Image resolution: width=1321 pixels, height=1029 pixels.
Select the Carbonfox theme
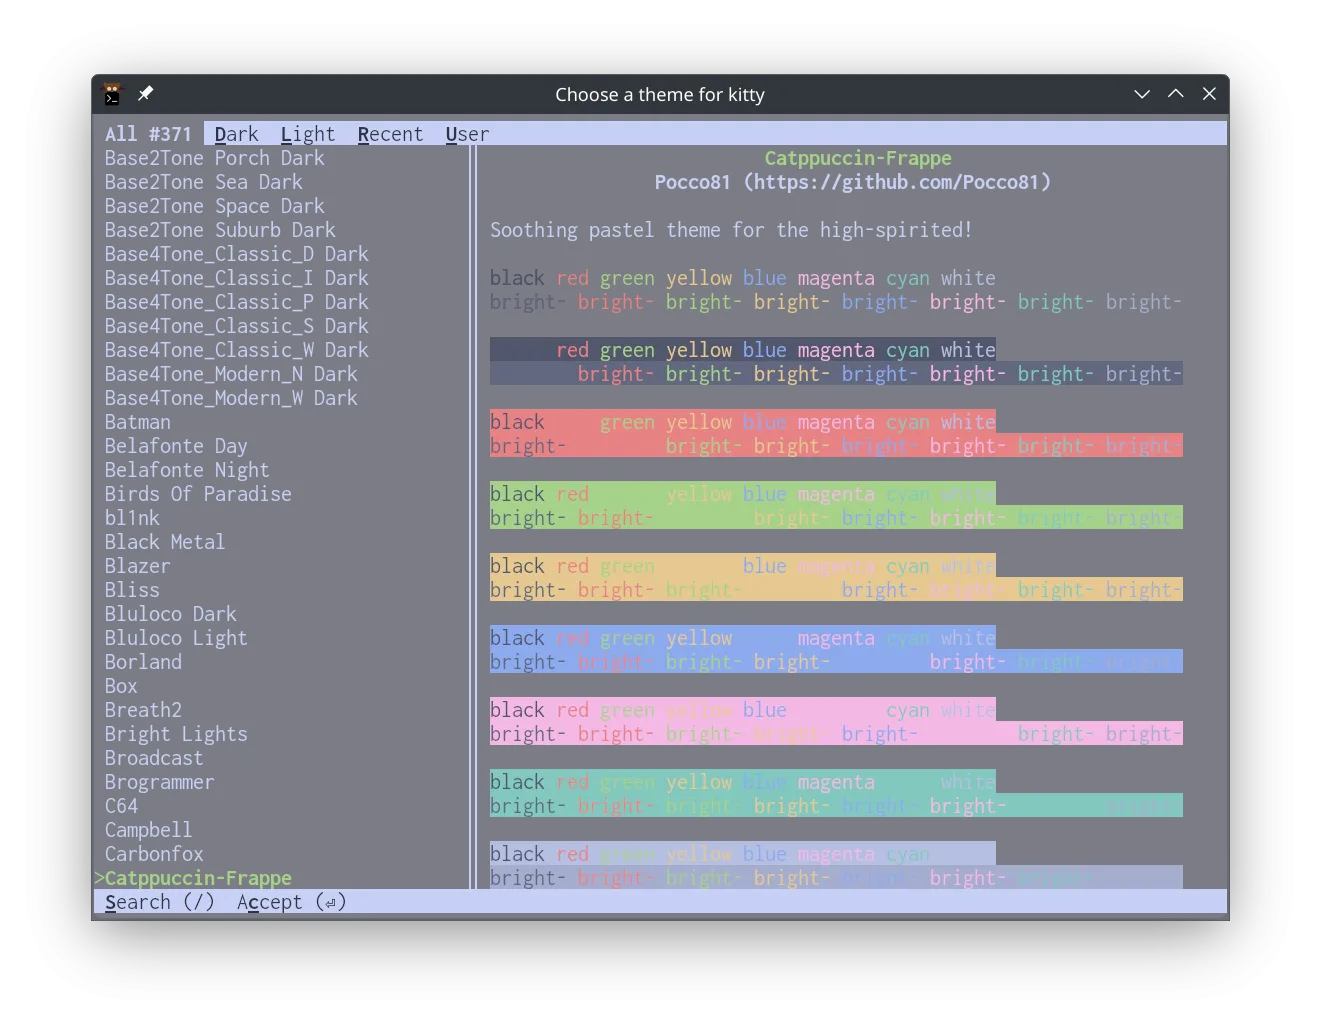click(x=154, y=853)
